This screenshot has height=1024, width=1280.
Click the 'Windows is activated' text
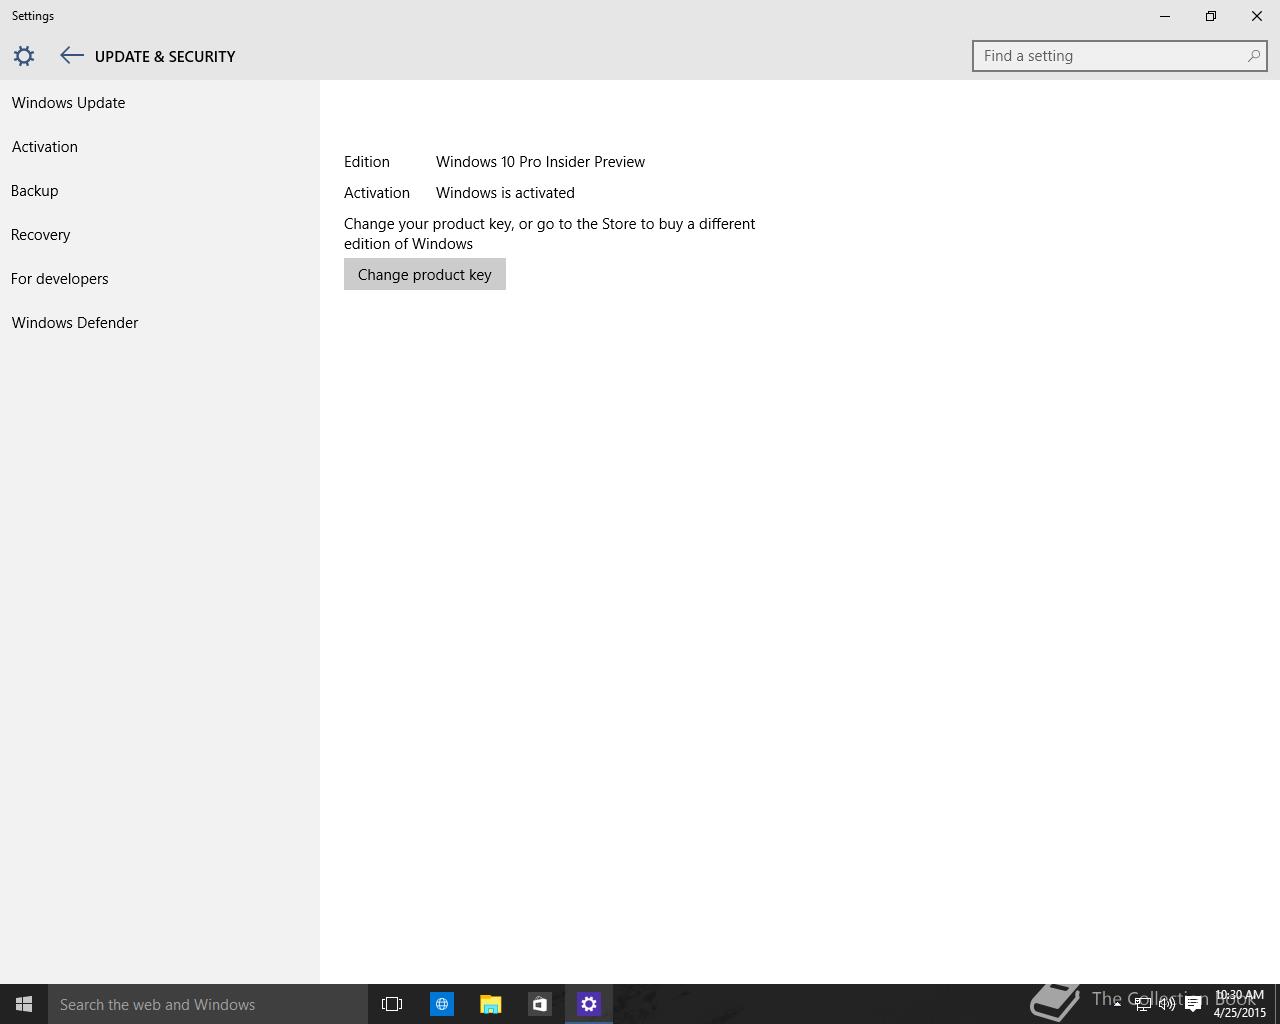point(505,193)
